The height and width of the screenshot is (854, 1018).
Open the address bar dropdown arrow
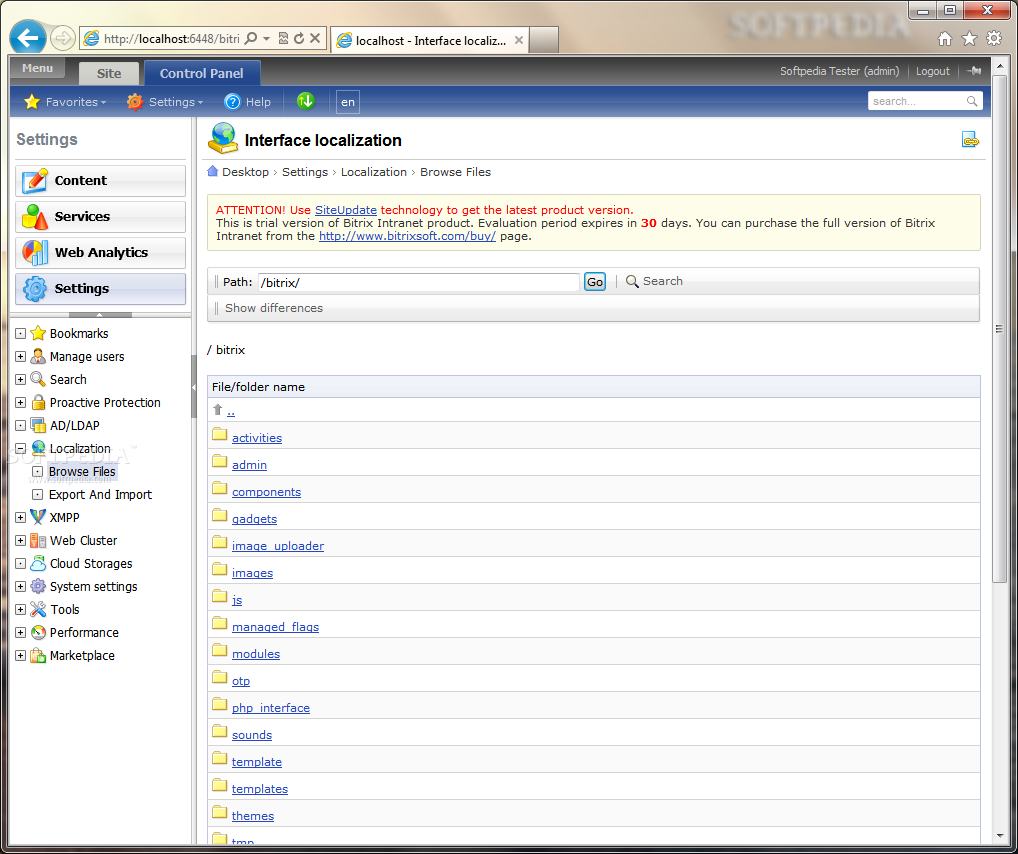[x=266, y=38]
